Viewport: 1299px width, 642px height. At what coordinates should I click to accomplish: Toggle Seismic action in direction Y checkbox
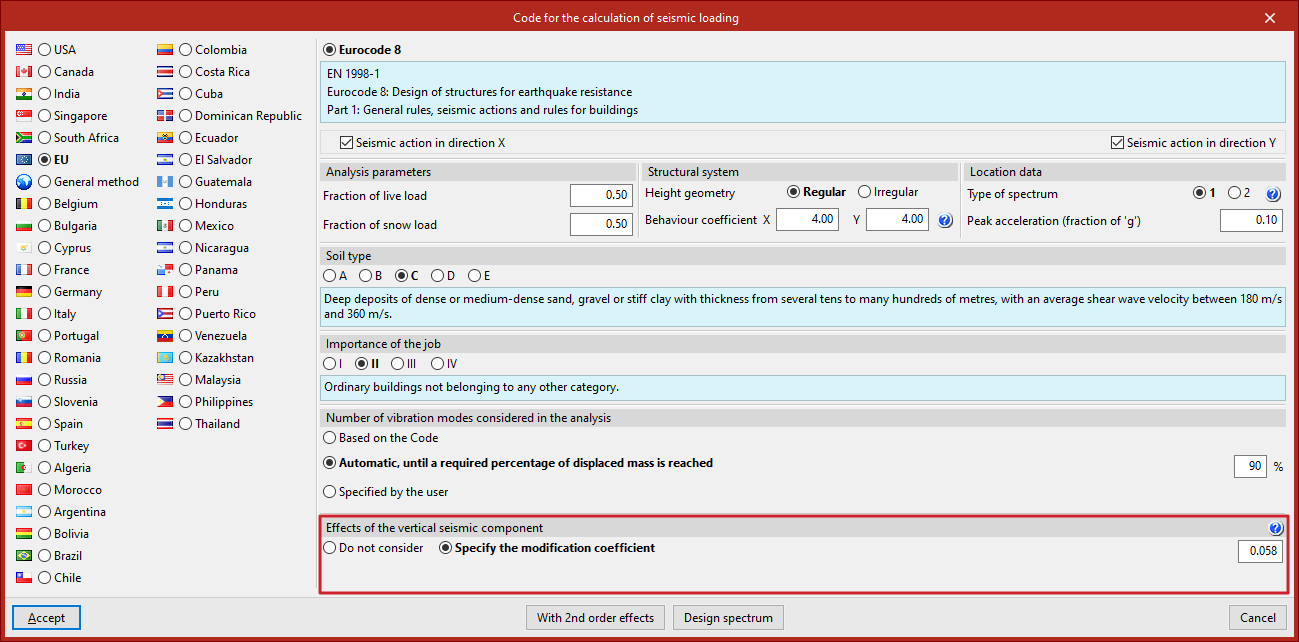click(1118, 143)
